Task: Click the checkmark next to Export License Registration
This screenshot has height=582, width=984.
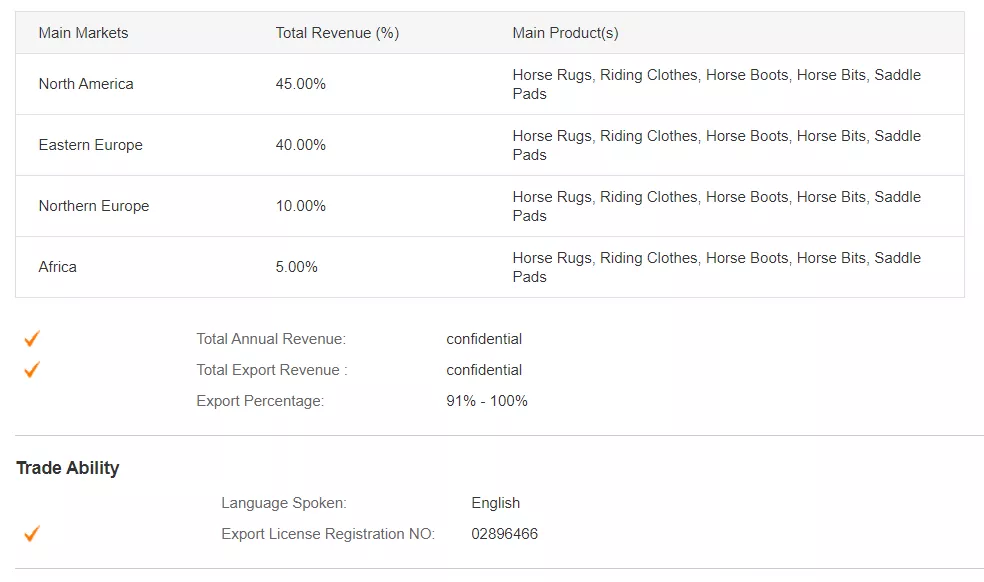Action: (x=32, y=533)
